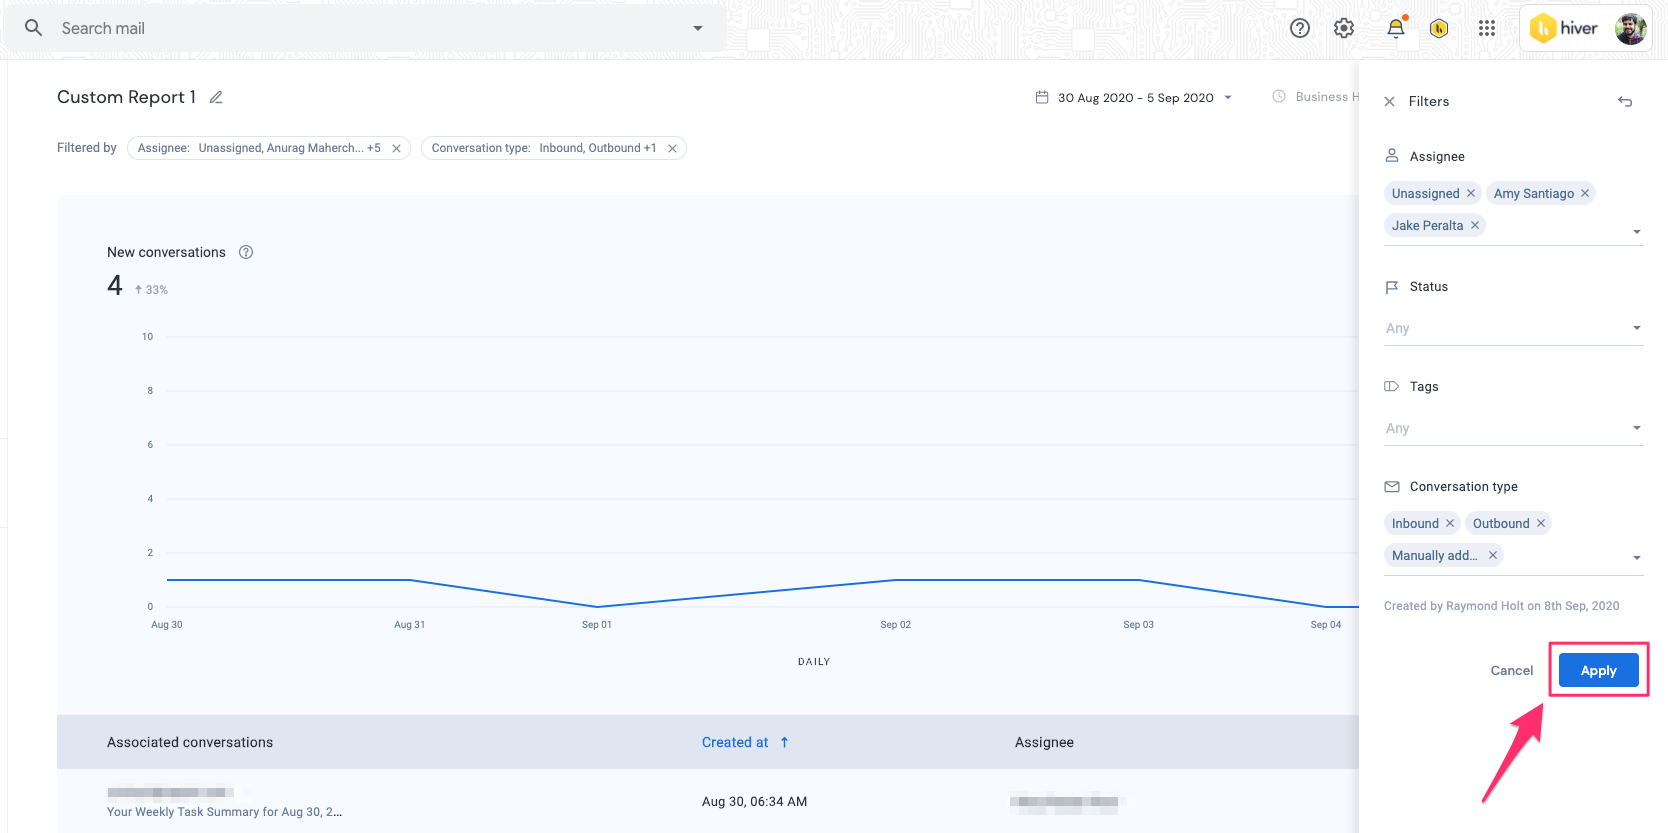Click the Custom Report 1 title
The height and width of the screenshot is (833, 1668).
pos(126,97)
